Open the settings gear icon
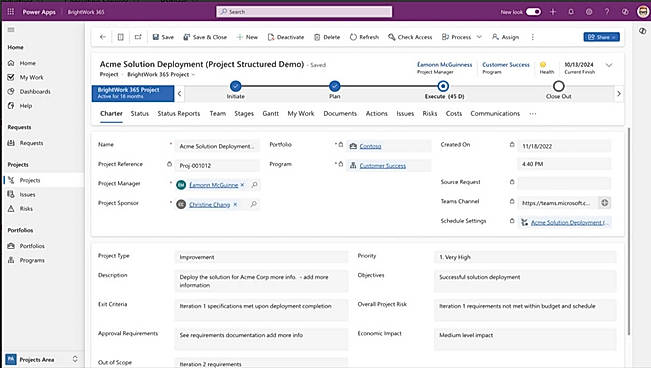The height and width of the screenshot is (368, 651). (589, 12)
